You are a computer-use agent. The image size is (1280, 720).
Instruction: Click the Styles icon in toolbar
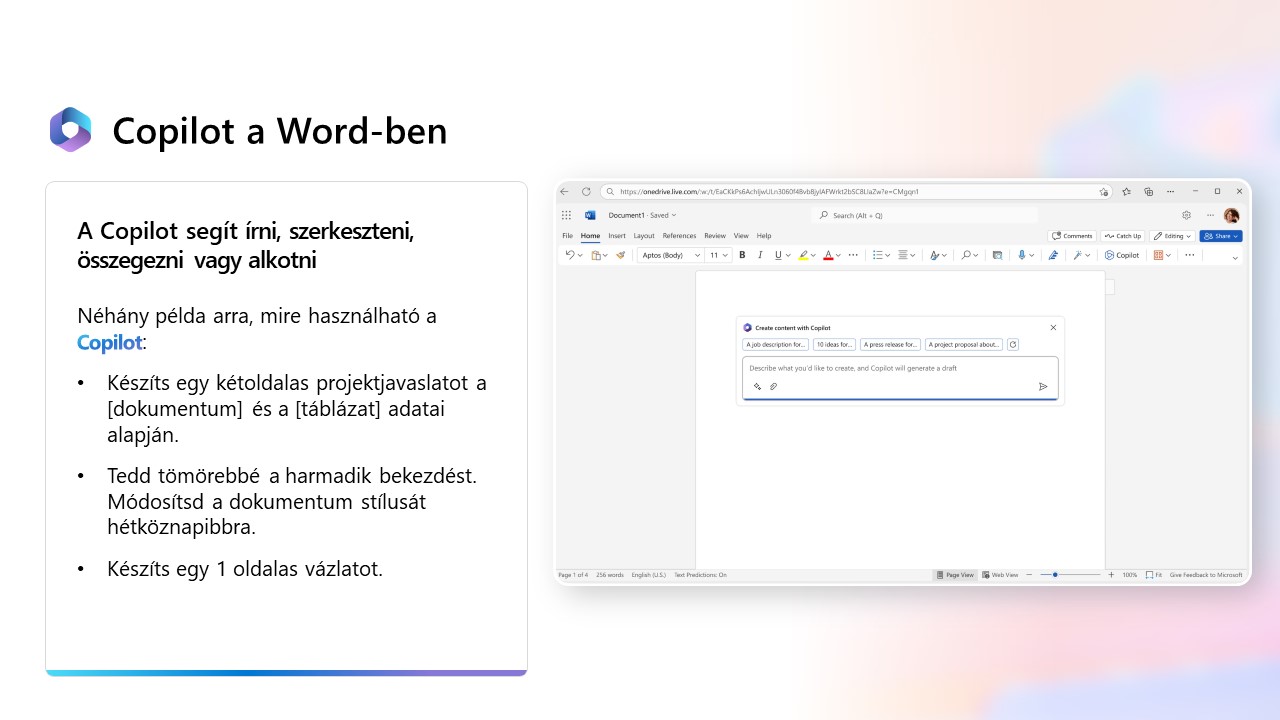934,255
